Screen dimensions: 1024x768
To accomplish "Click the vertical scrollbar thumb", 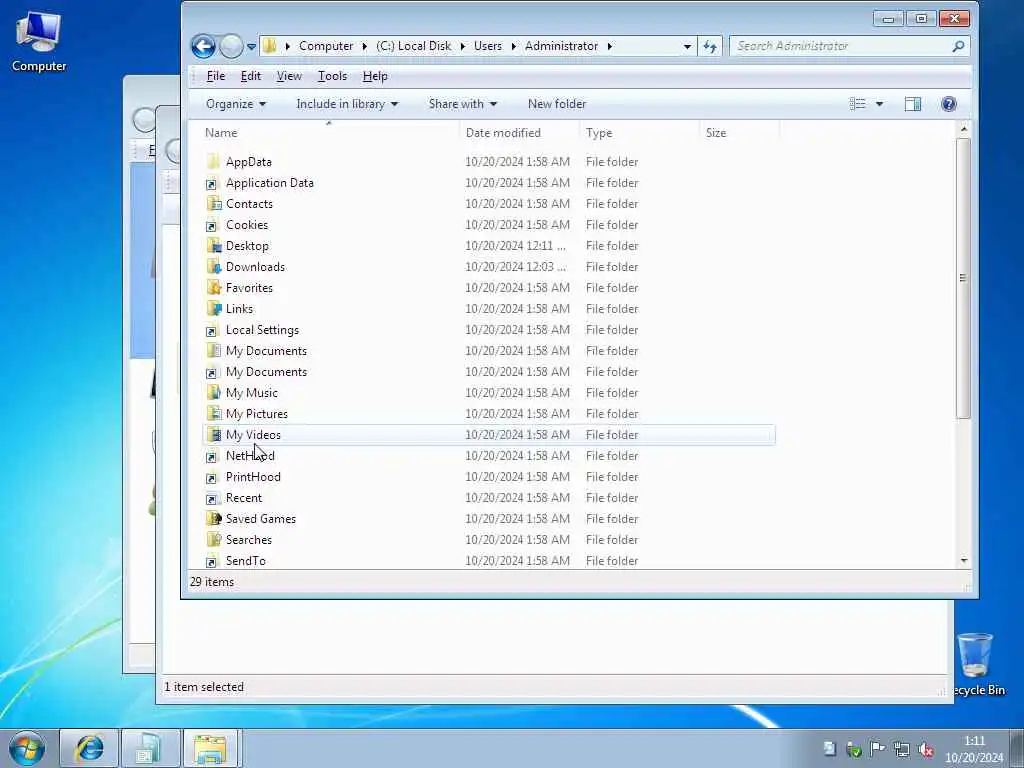I will coord(963,278).
